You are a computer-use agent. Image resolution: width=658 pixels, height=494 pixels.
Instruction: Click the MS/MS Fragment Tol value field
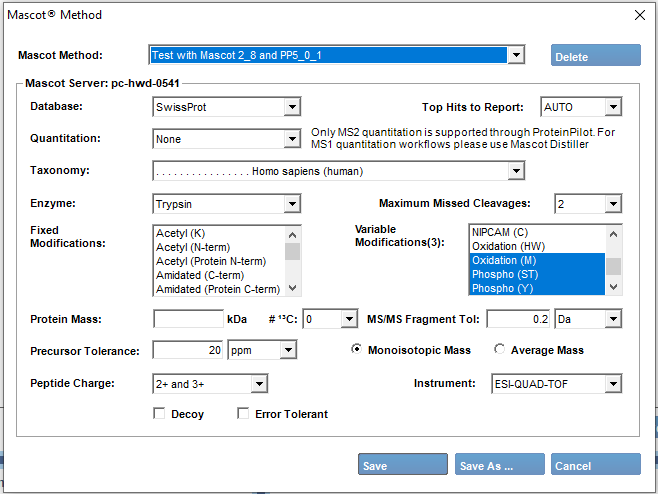point(518,319)
